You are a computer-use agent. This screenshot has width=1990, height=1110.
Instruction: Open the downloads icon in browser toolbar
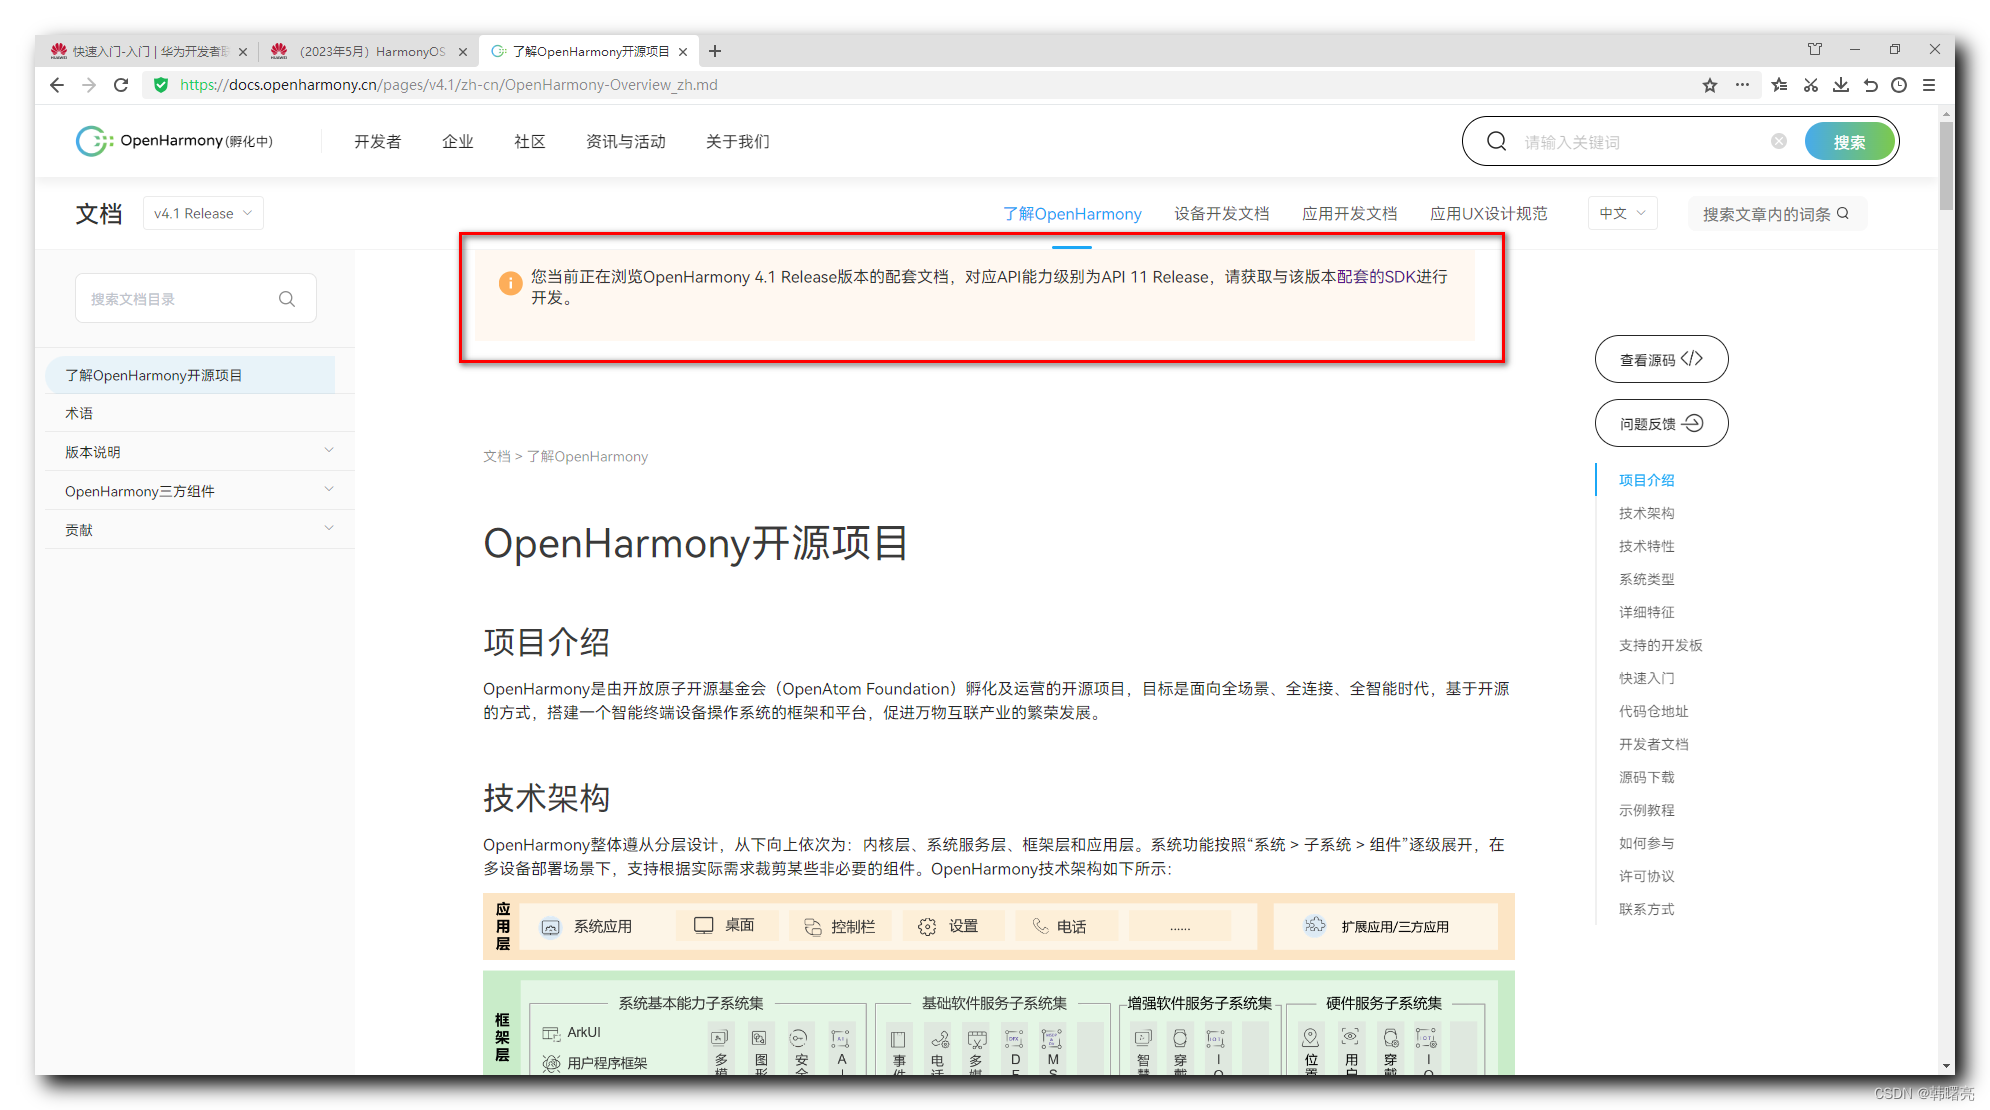coord(1840,85)
